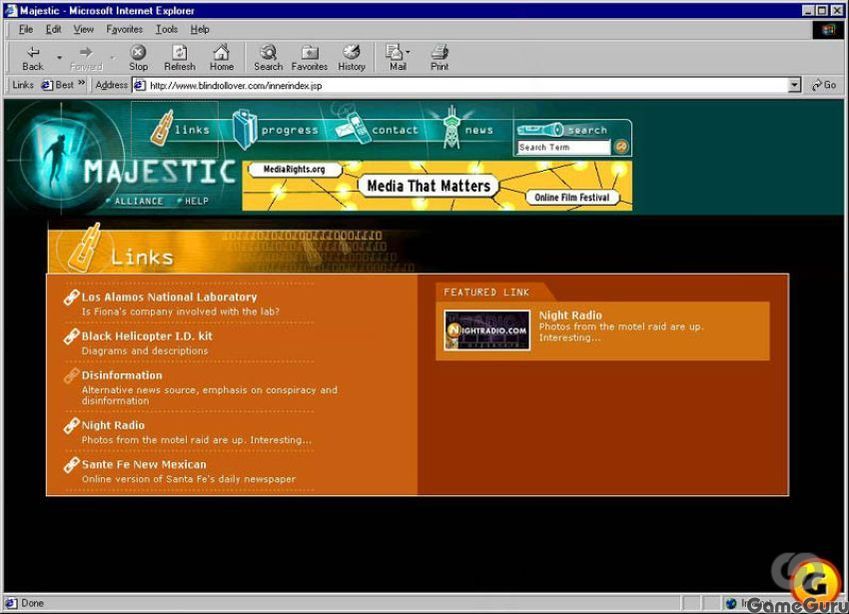Show the browser History pane
Viewport: 849px width, 614px height.
coord(351,58)
